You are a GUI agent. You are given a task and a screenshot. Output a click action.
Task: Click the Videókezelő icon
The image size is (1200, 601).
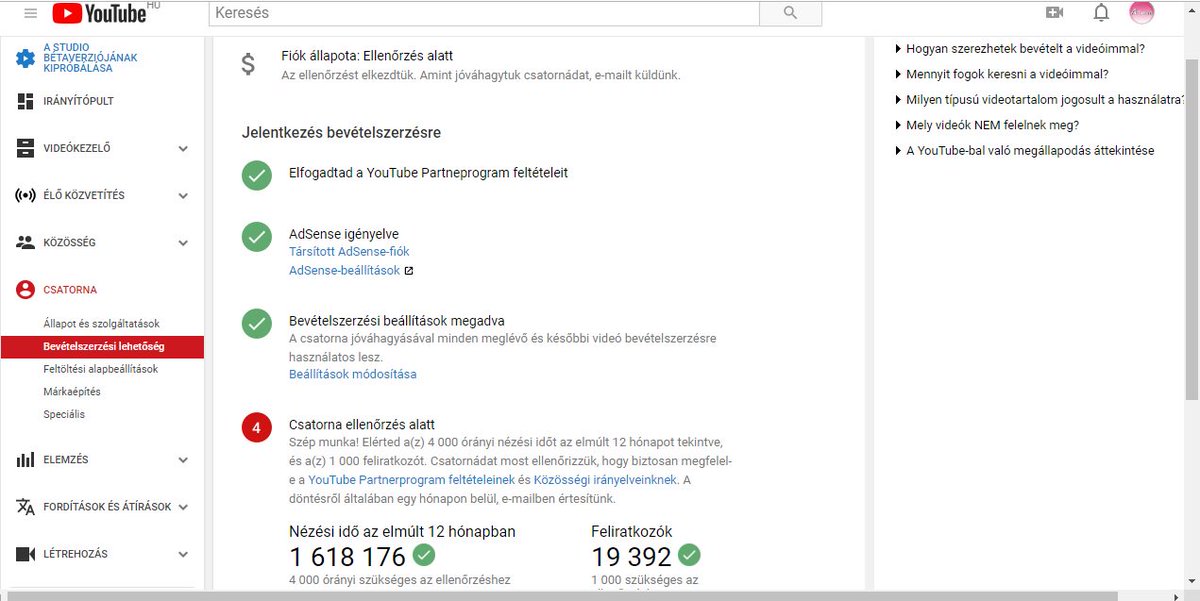25,148
